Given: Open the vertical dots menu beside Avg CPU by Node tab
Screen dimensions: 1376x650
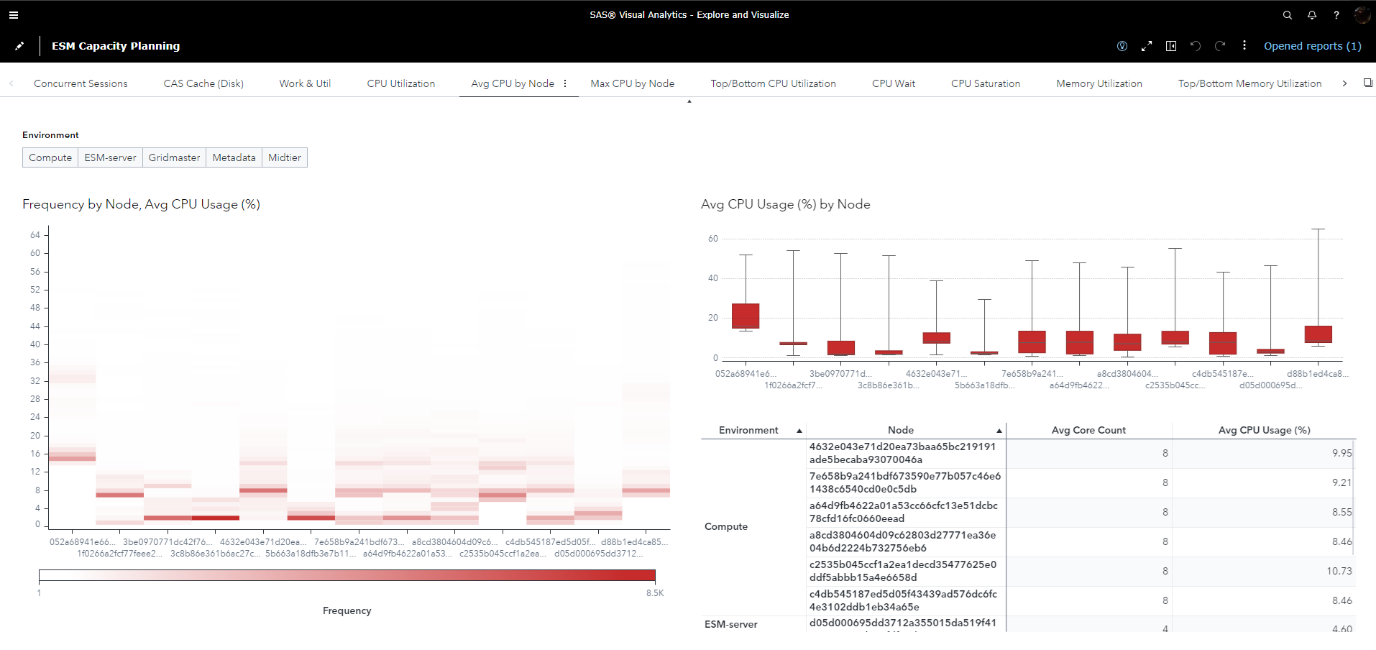Looking at the screenshot, I should [565, 84].
